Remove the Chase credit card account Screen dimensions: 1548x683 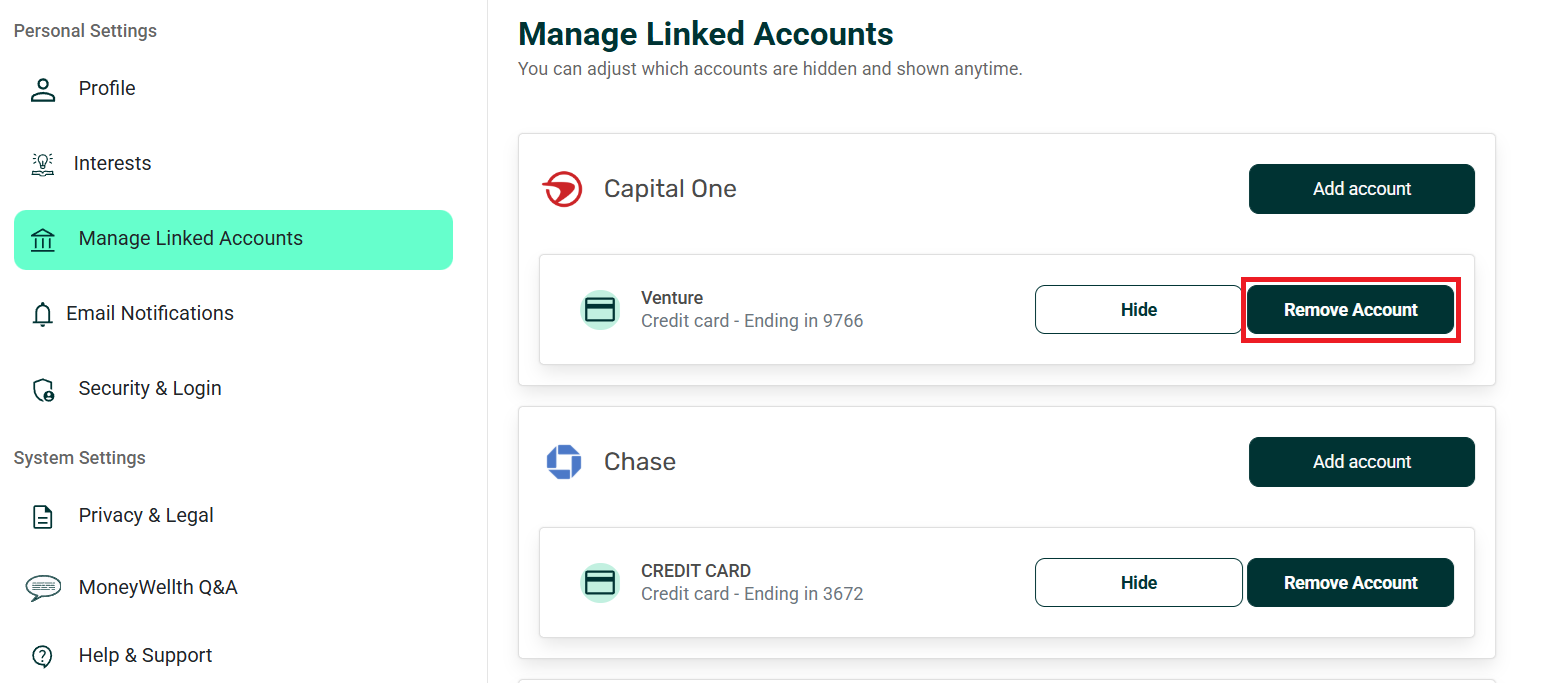pos(1350,583)
